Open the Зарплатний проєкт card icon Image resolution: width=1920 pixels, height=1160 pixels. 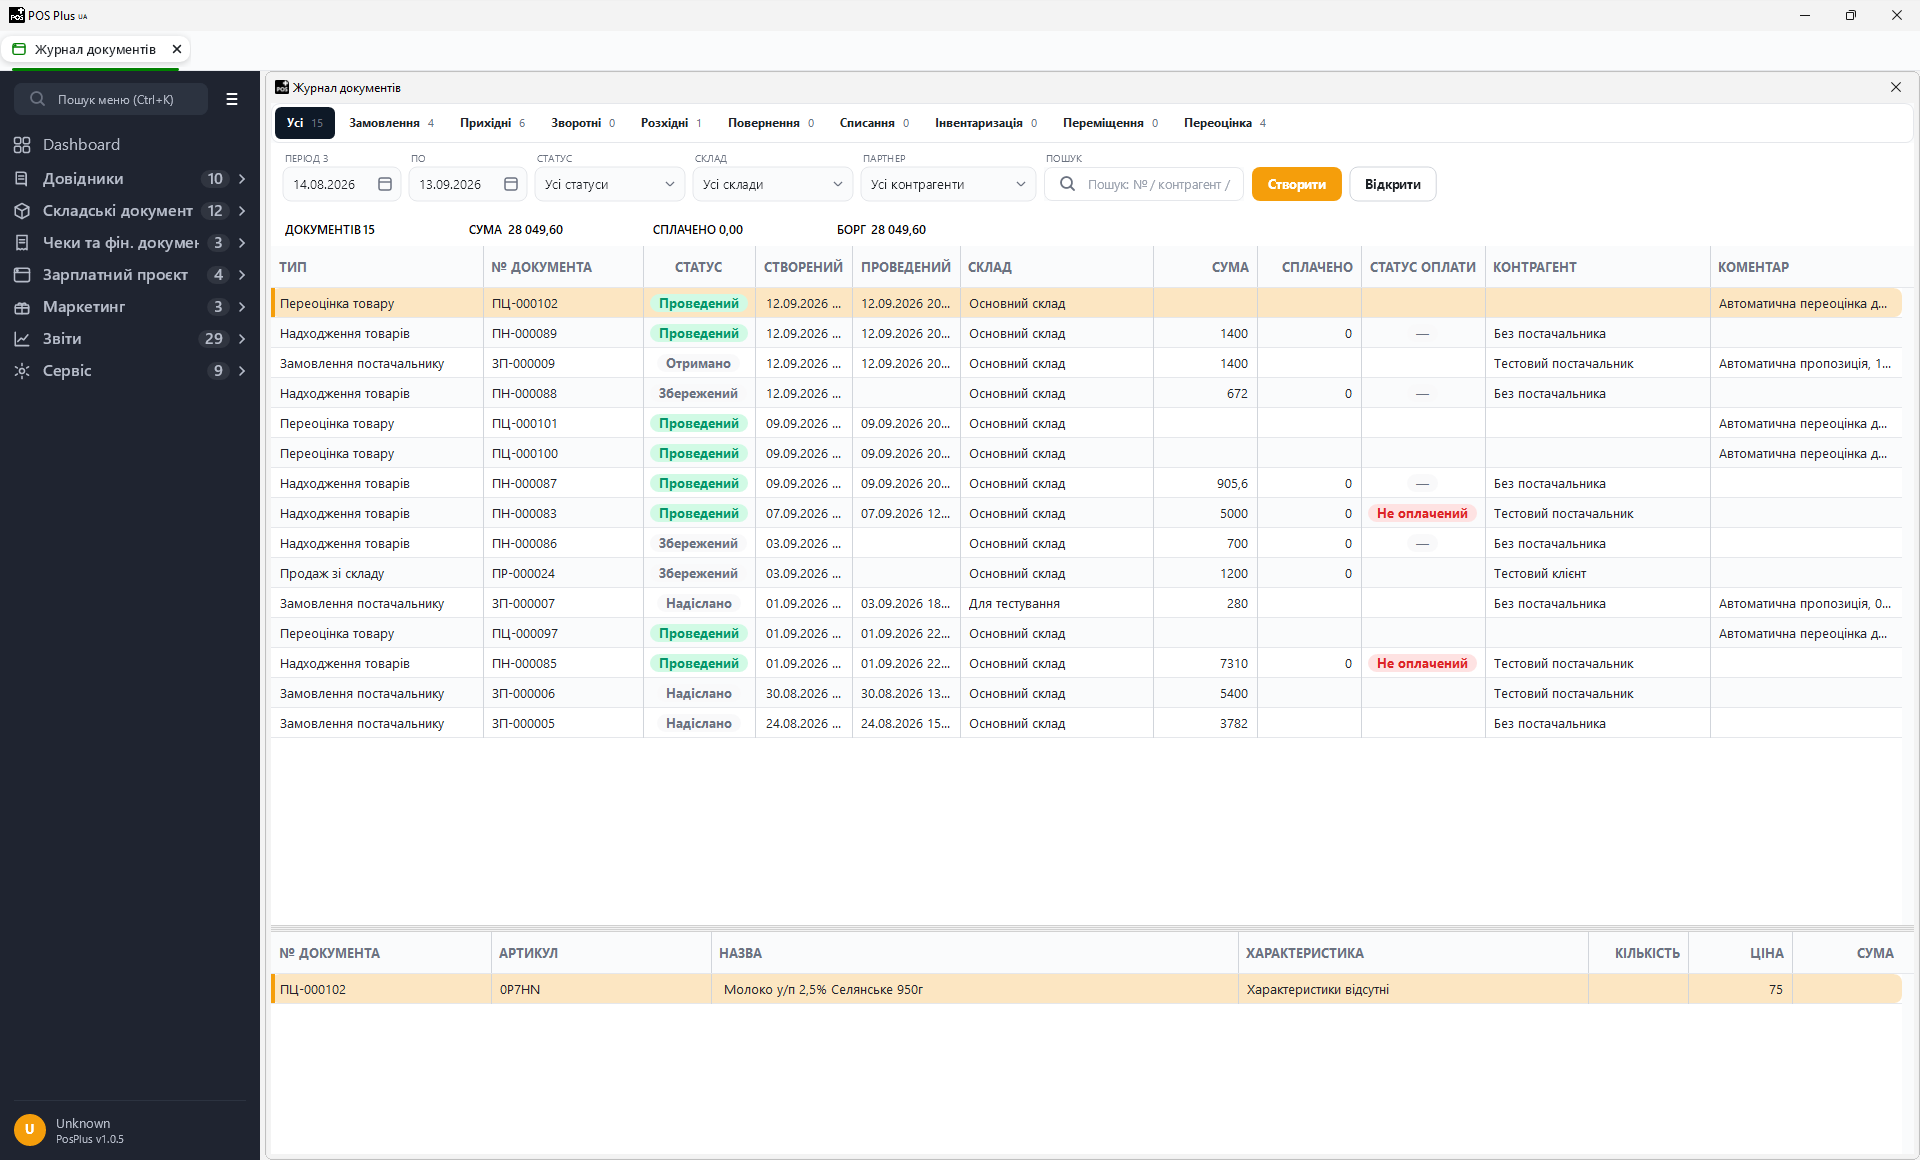(22, 275)
